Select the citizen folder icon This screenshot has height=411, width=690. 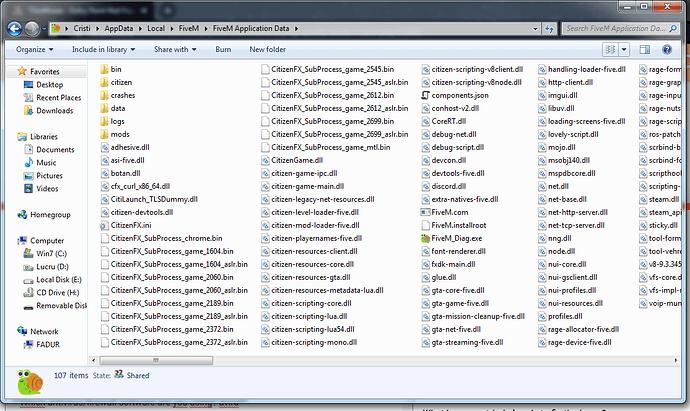104,82
